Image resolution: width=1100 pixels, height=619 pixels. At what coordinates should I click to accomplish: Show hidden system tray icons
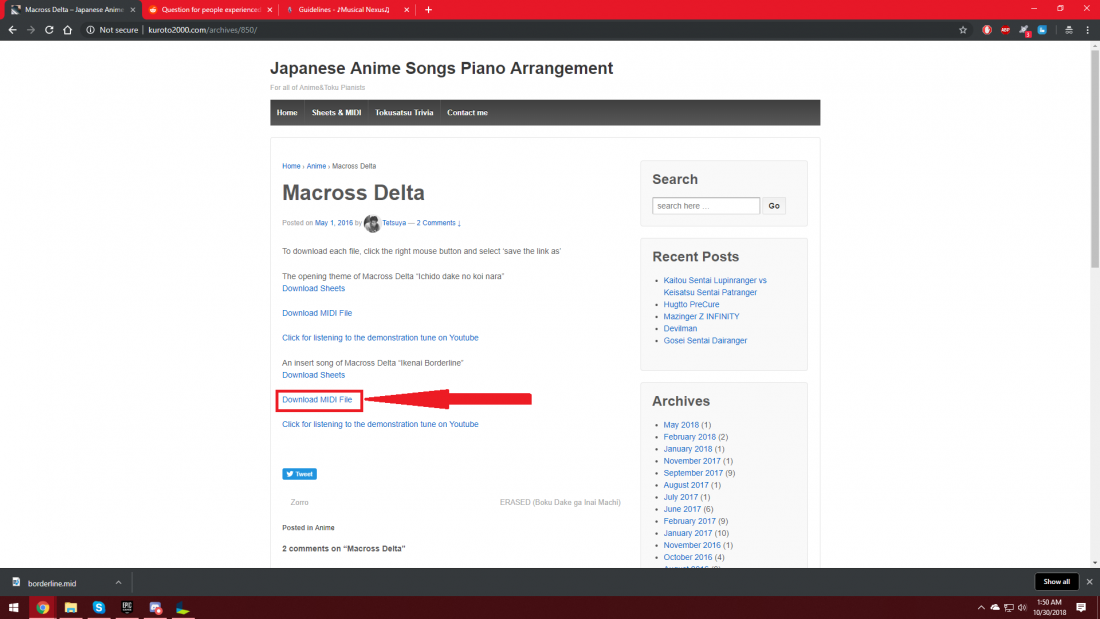point(980,607)
